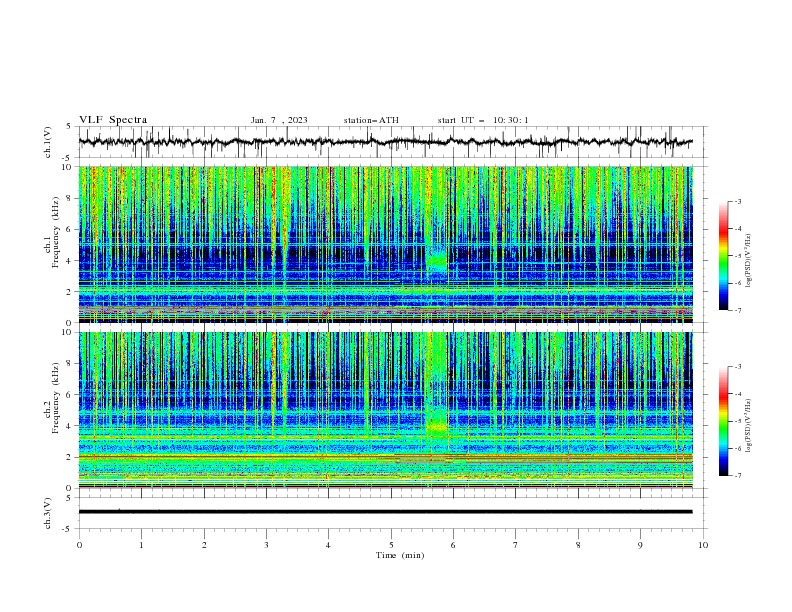Click the "VLF Spectra" plot title
792x612 pixels.
[113, 120]
